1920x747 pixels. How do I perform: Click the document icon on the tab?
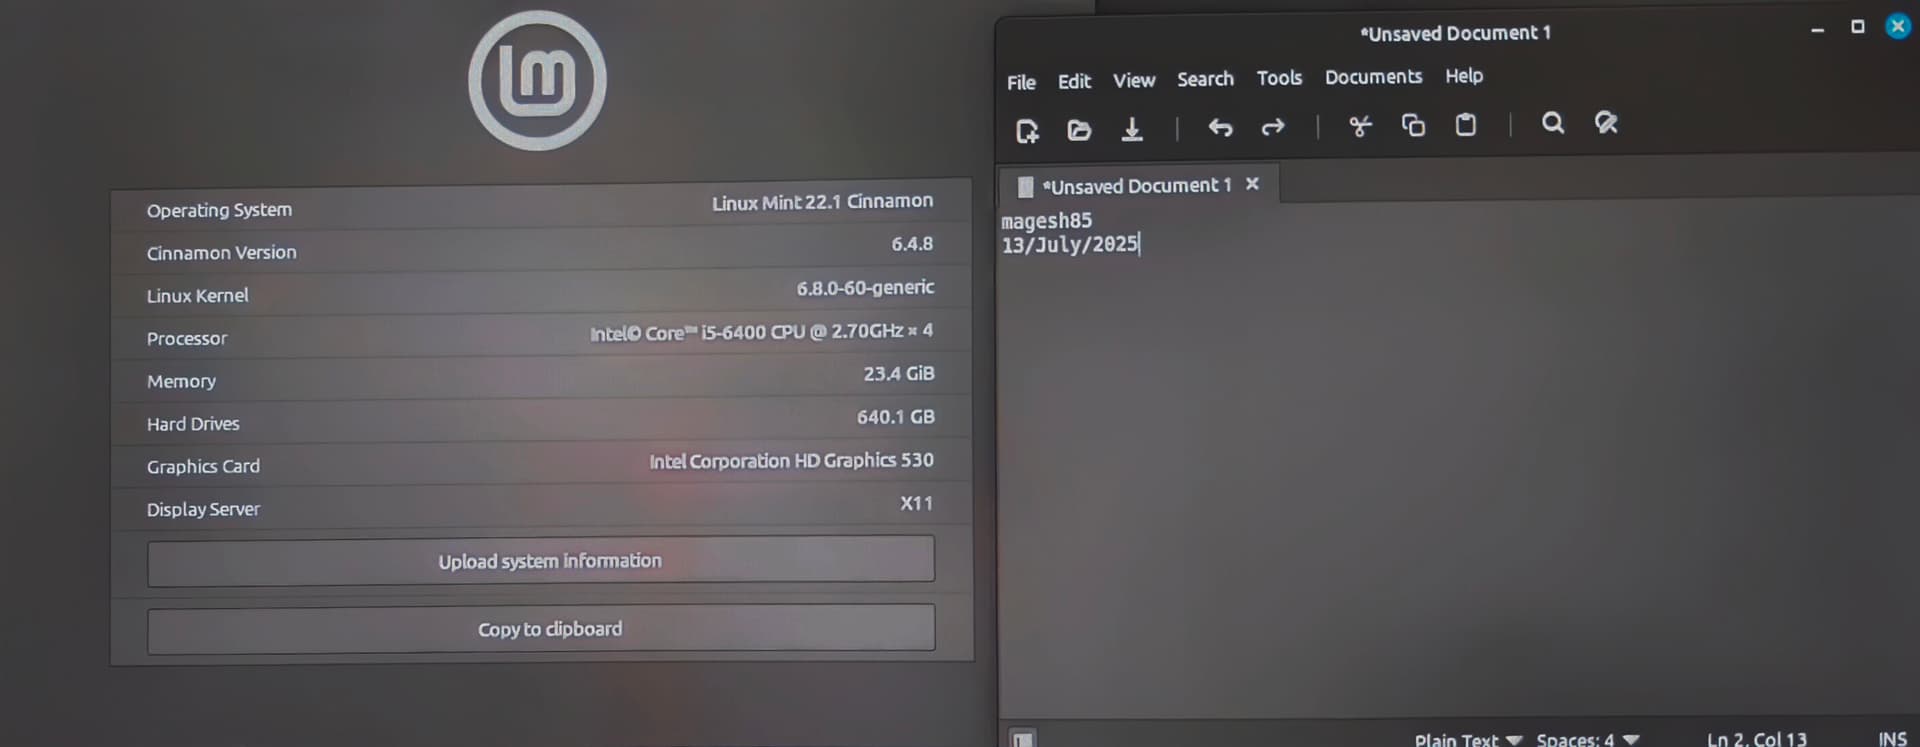(1025, 187)
